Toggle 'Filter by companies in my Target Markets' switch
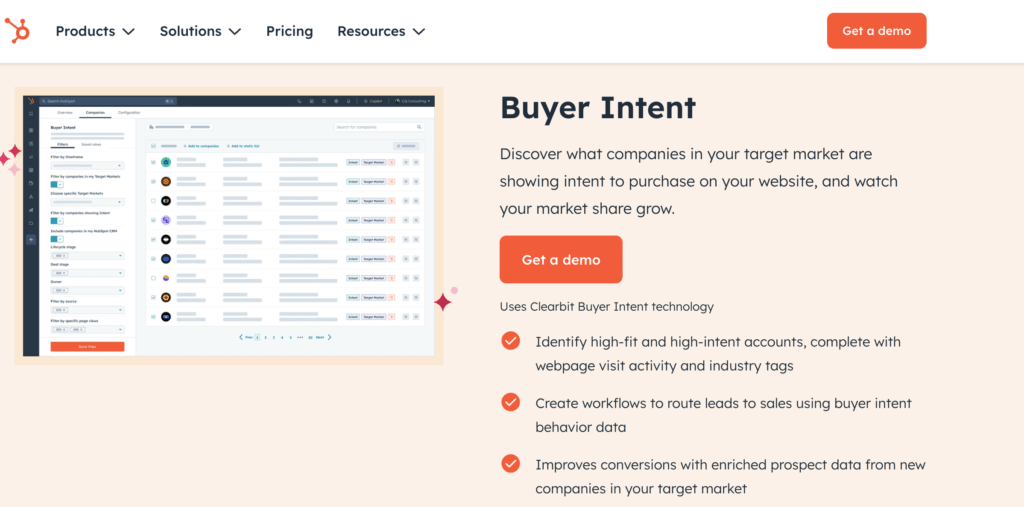Viewport: 1024px width, 507px height. point(56,184)
